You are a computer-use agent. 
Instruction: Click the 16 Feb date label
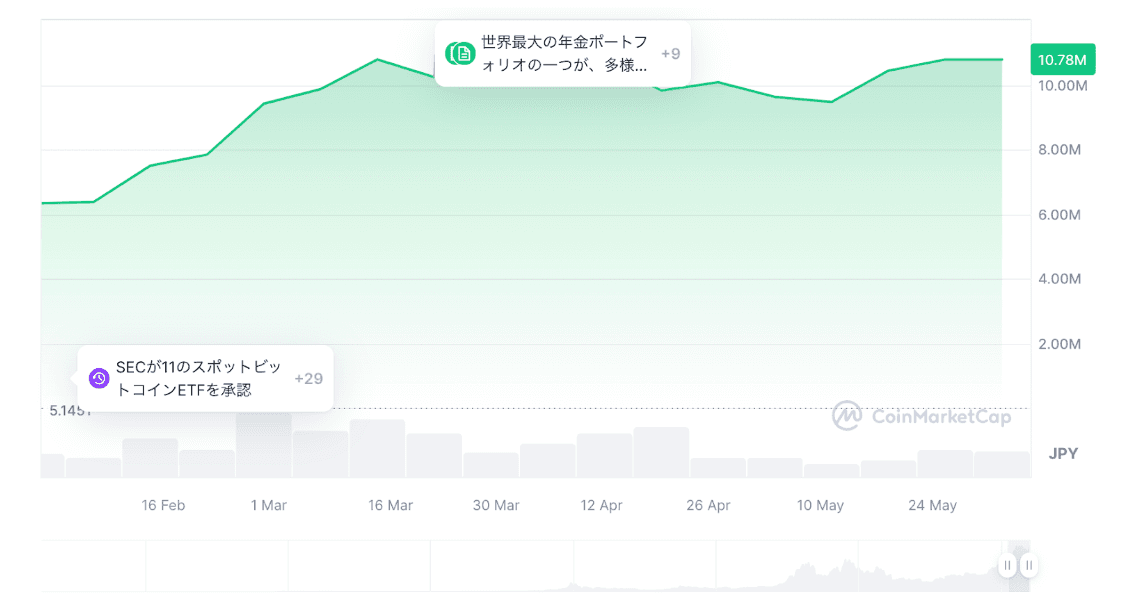click(163, 505)
